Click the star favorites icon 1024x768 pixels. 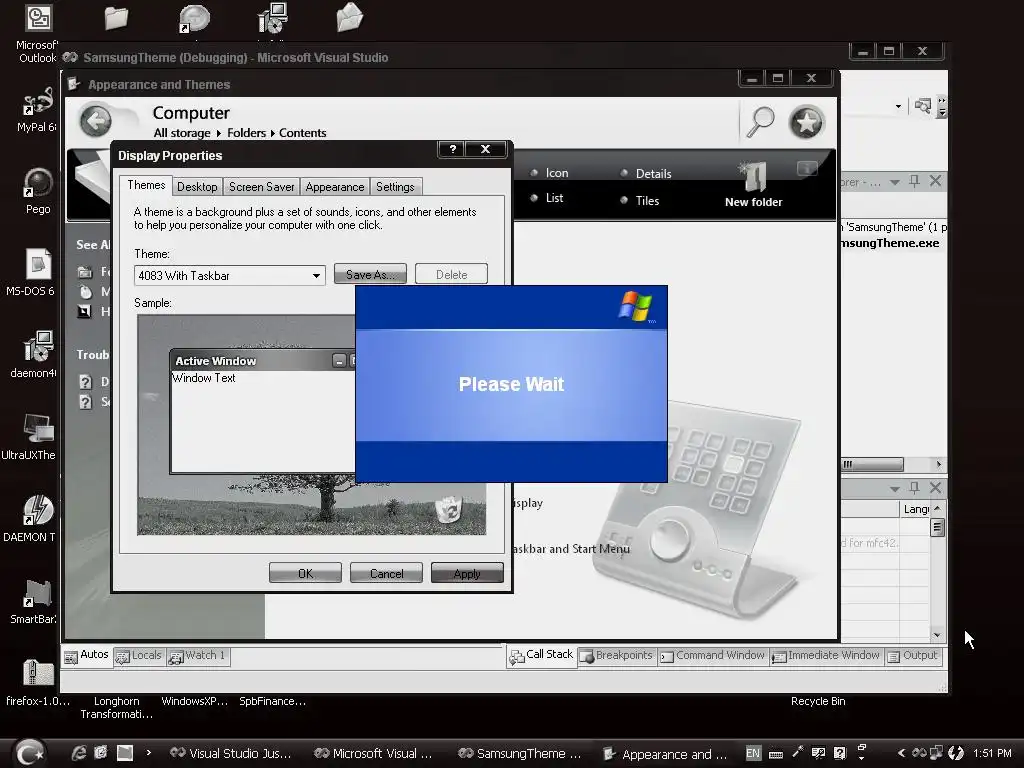(807, 121)
